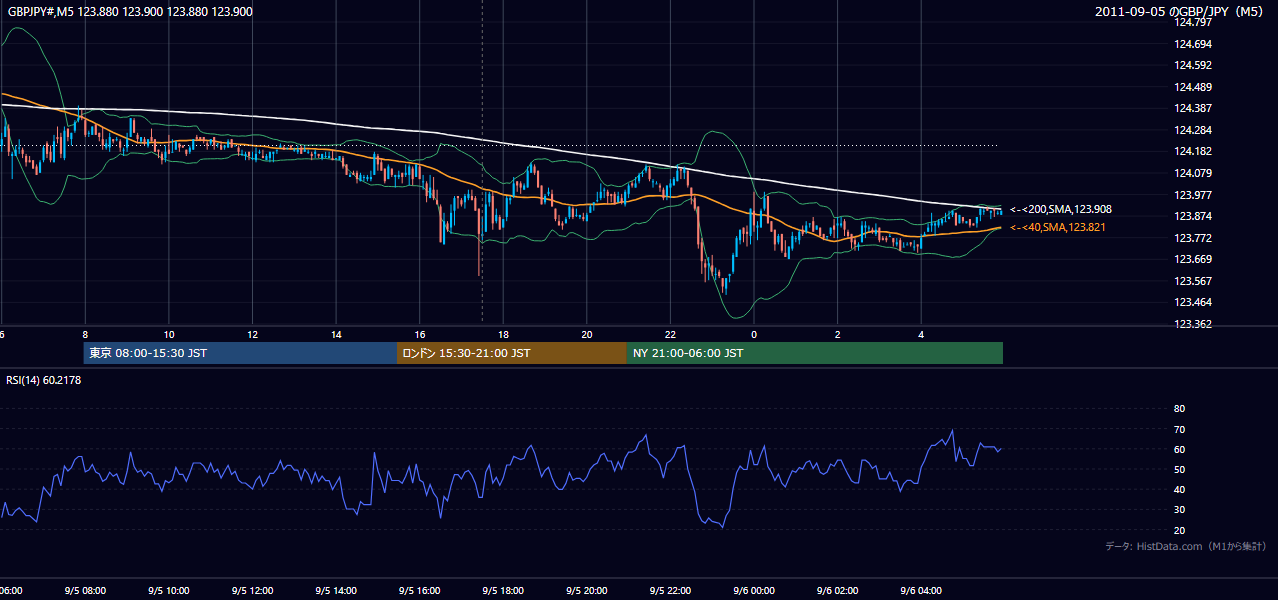Click the 9/5 18:00 time axis label
Viewport: 1278px width, 600px height.
pyautogui.click(x=503, y=591)
